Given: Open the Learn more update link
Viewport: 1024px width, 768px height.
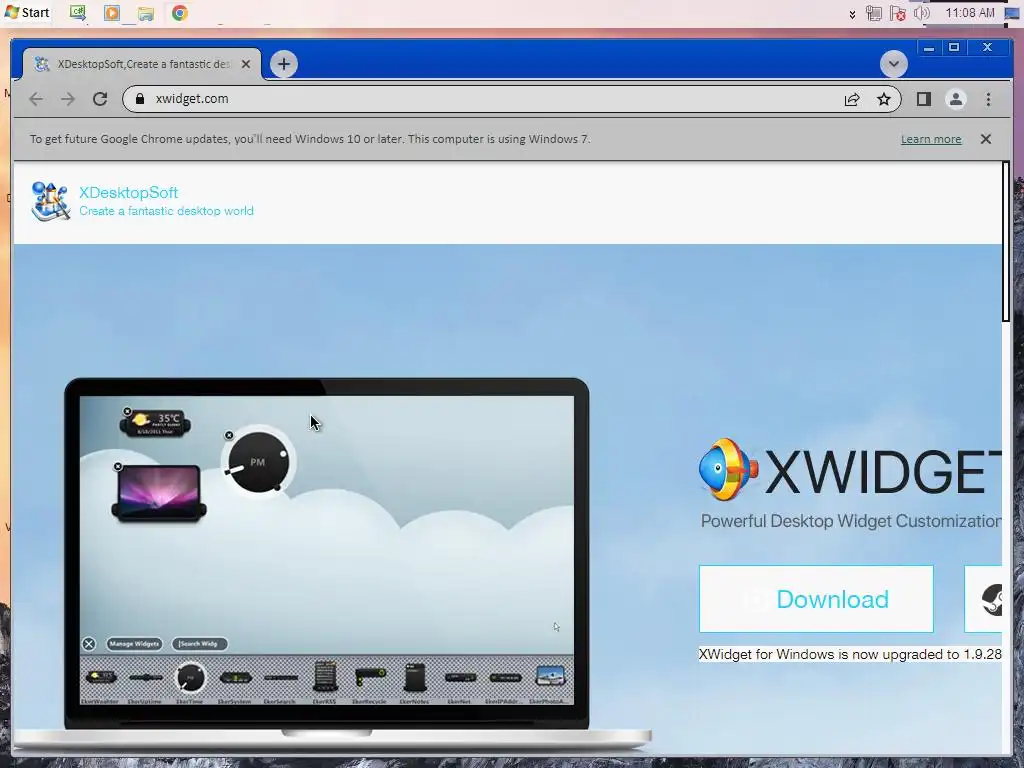Looking at the screenshot, I should [x=931, y=139].
